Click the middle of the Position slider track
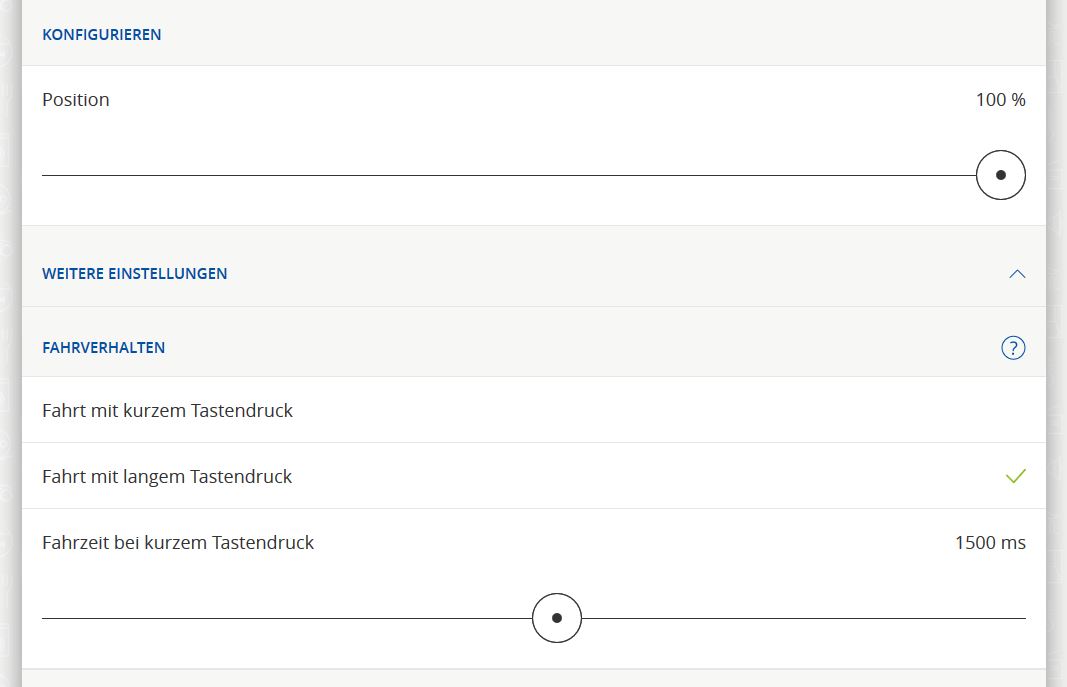Image resolution: width=1067 pixels, height=687 pixels. point(510,175)
